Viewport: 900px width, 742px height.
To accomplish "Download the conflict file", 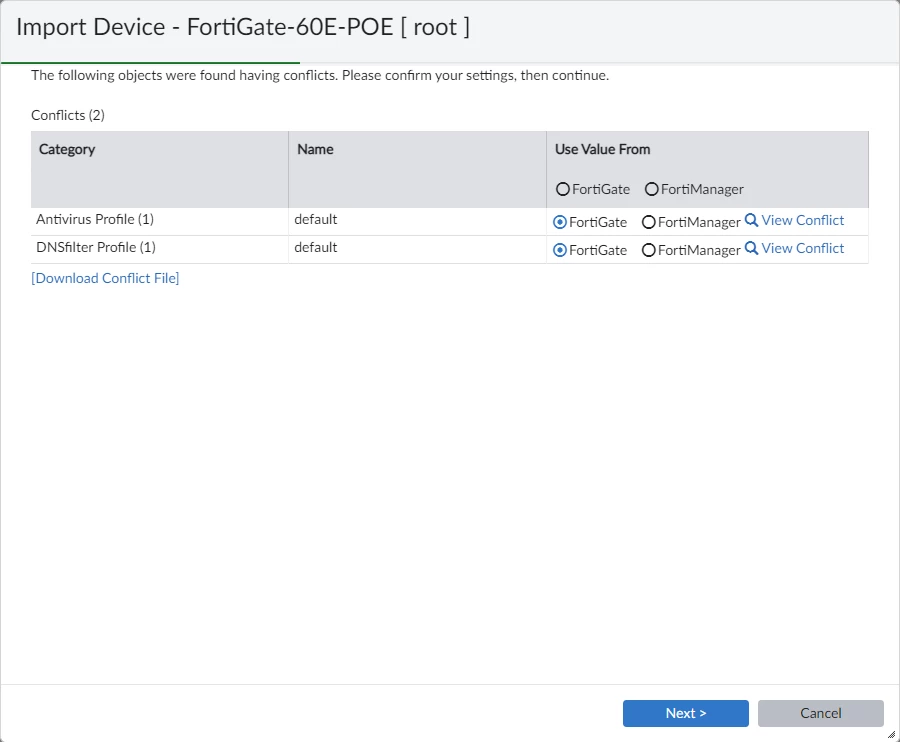I will pos(105,278).
